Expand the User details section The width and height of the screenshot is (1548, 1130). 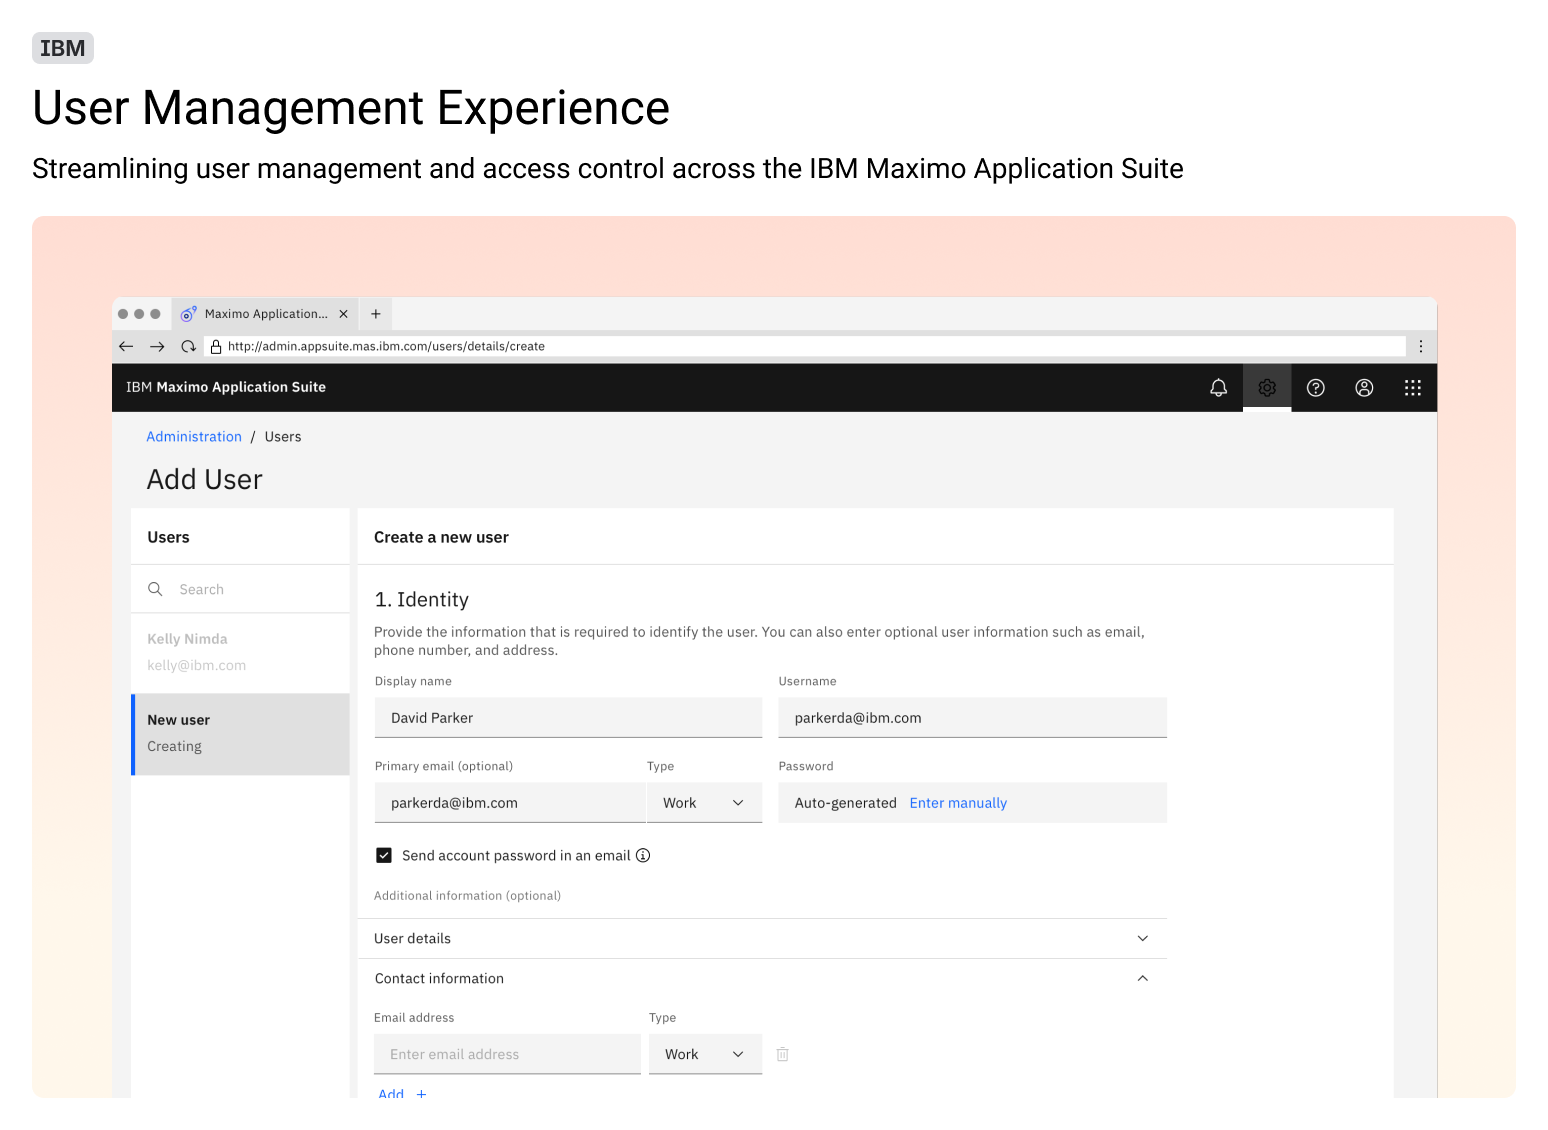762,938
